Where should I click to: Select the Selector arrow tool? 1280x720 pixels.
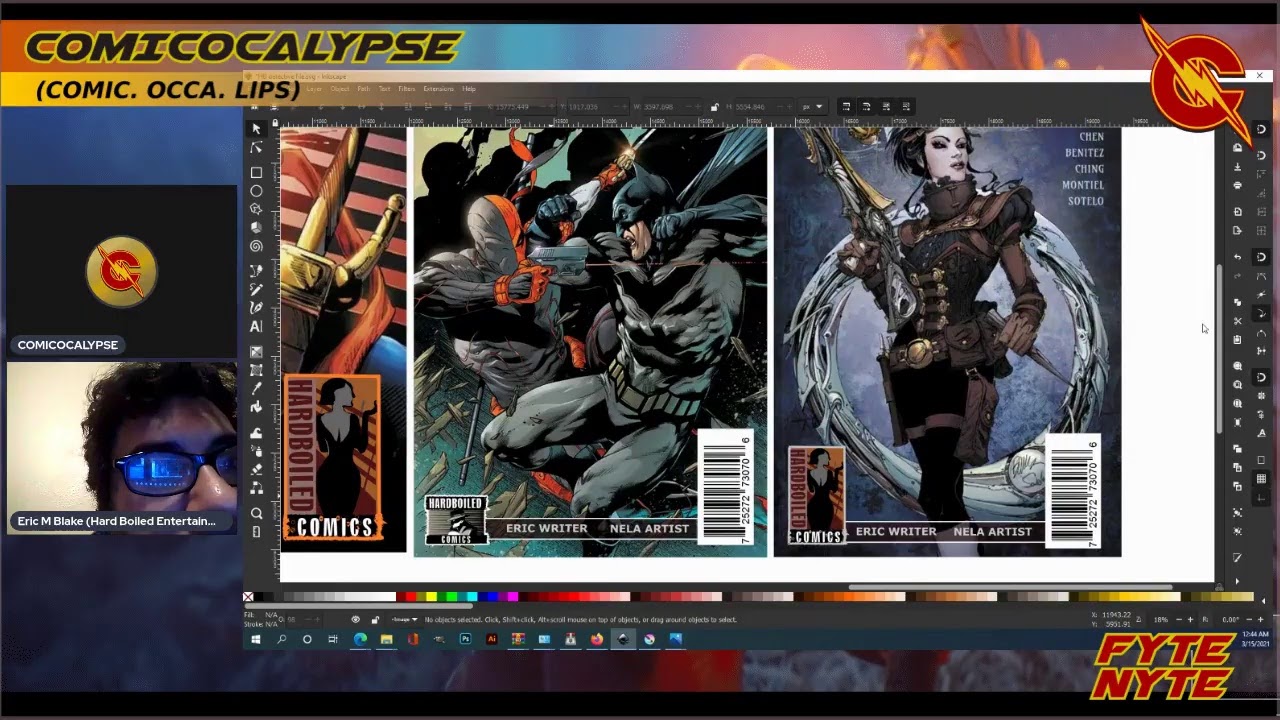coord(256,129)
